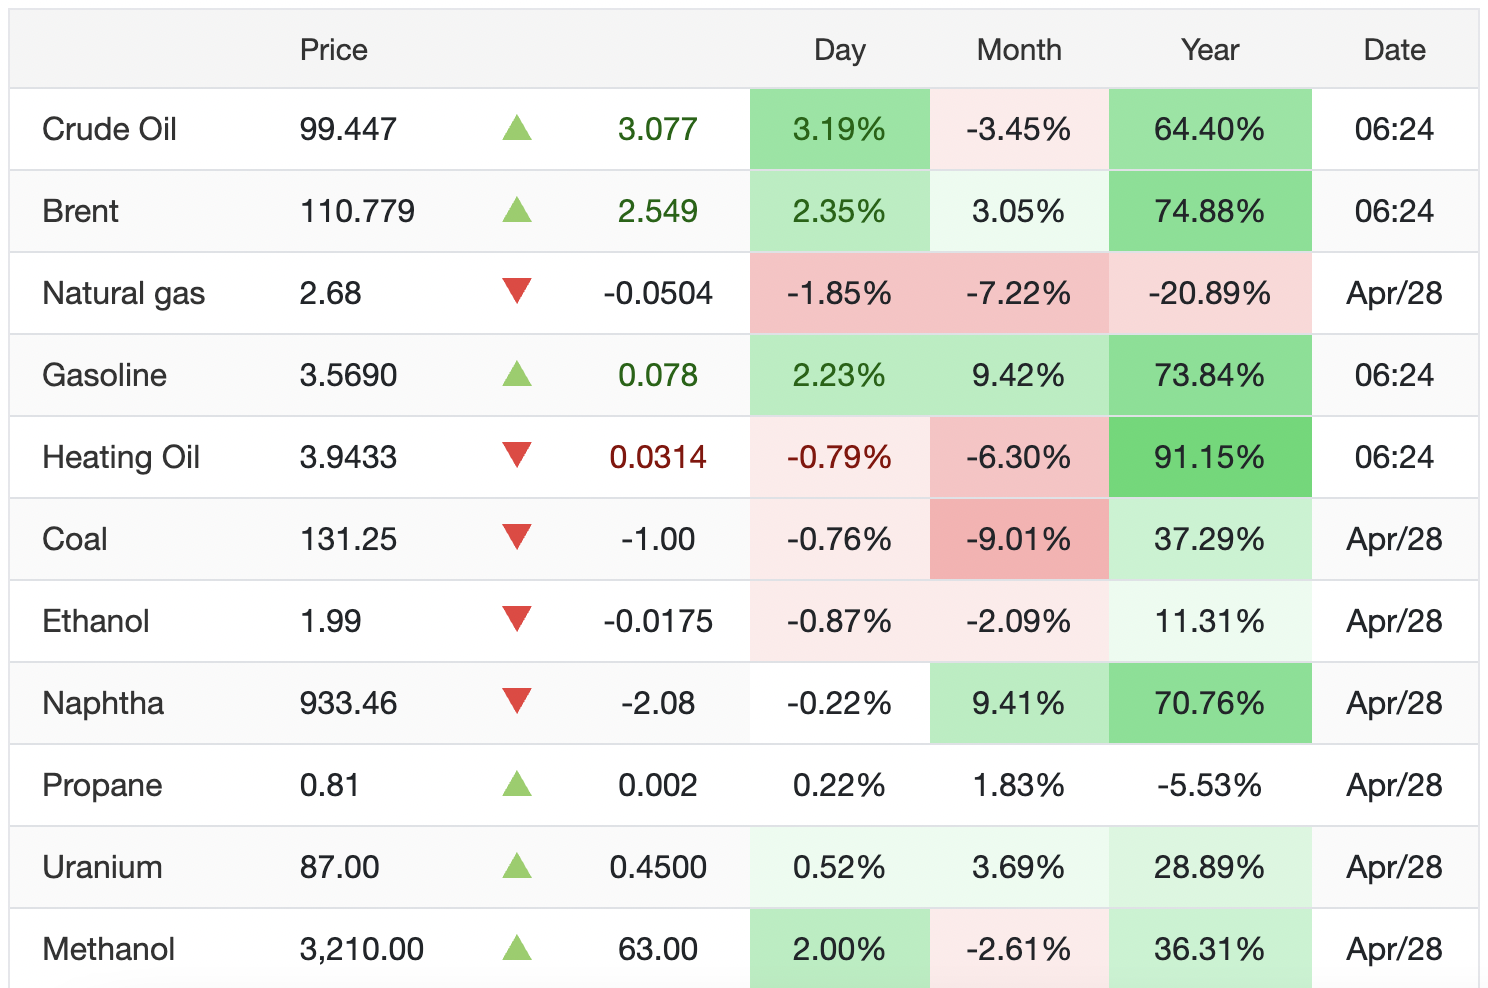Viewport: 1488px width, 988px height.
Task: Click Gasoline's green up triangle
Action: [517, 374]
